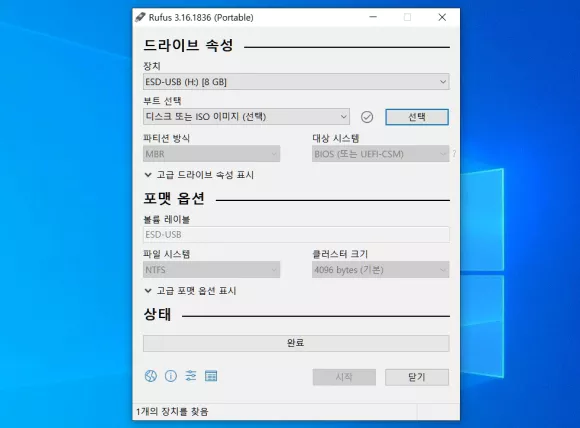This screenshot has height=428, width=580.
Task: Open the 4096 bytes cluster size dropdown
Action: point(380,270)
